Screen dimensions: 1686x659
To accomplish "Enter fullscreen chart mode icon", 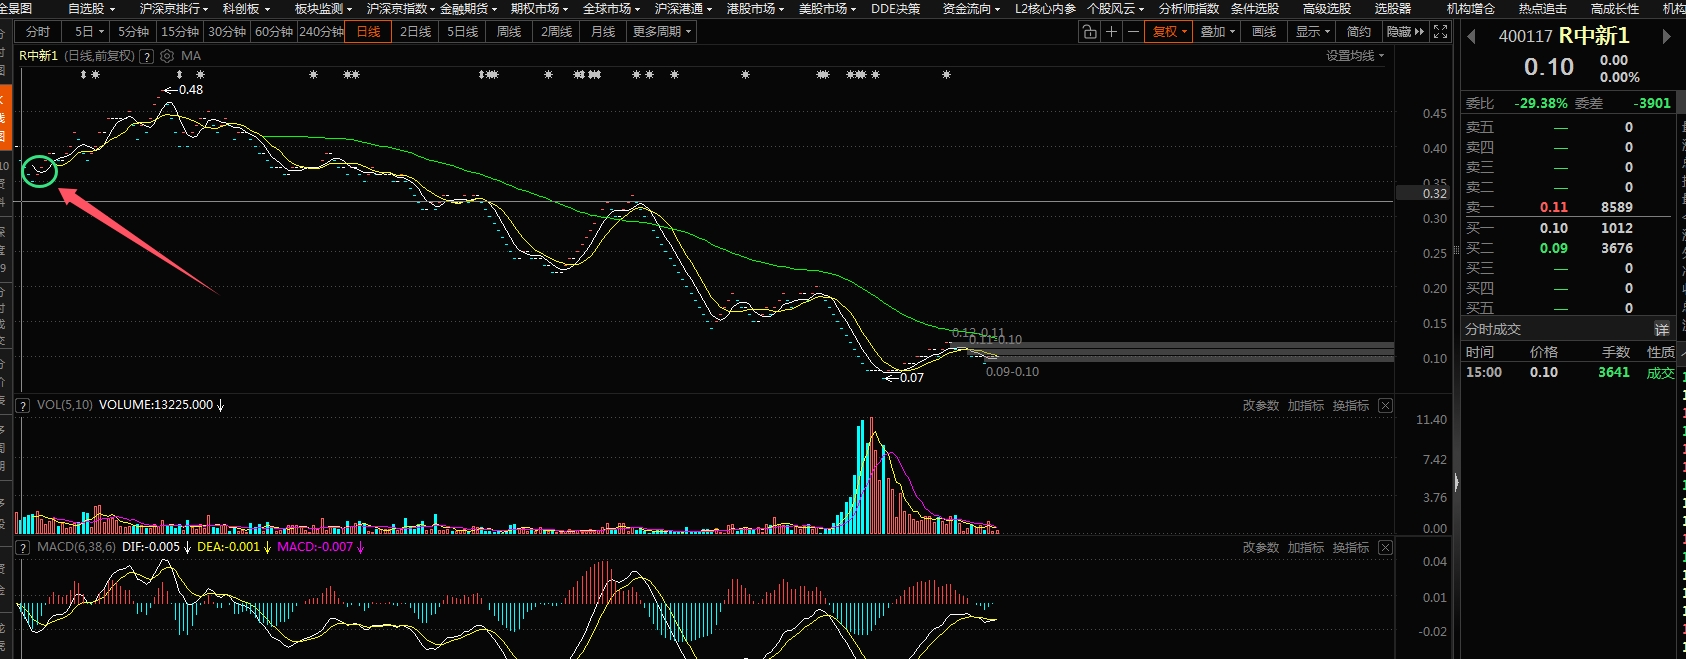I will [1440, 32].
